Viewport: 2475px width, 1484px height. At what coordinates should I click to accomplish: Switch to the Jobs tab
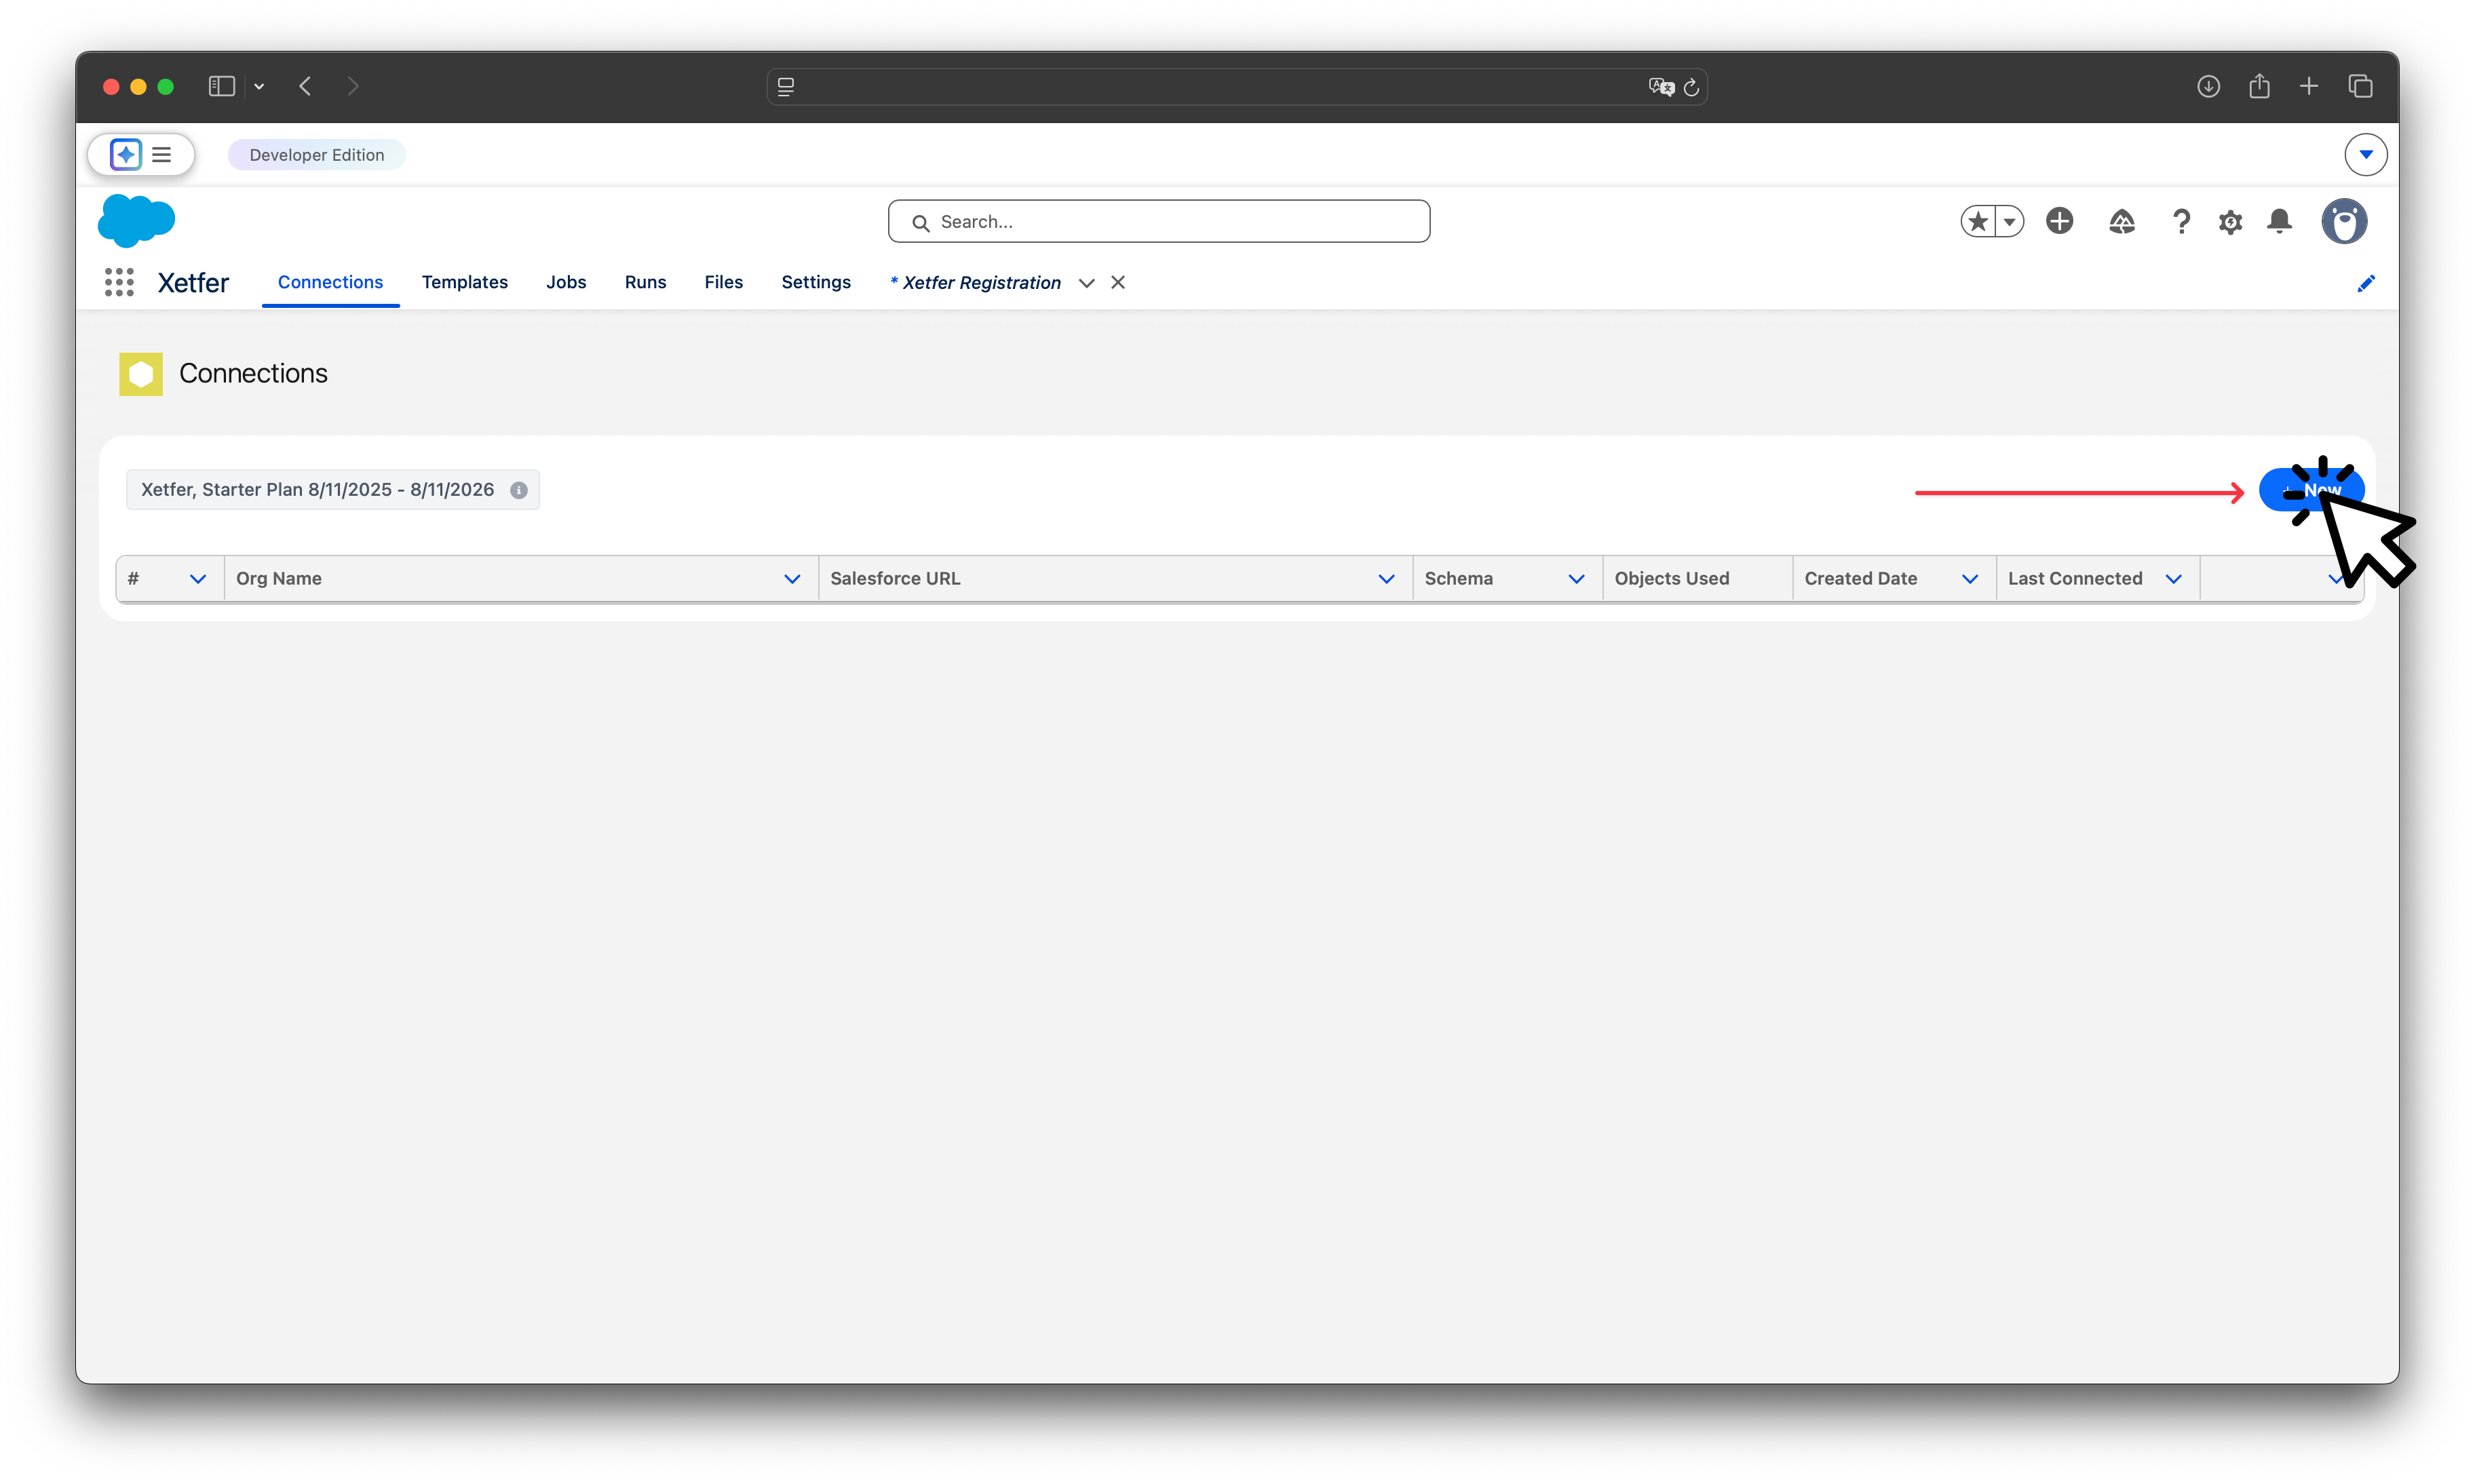(x=565, y=282)
